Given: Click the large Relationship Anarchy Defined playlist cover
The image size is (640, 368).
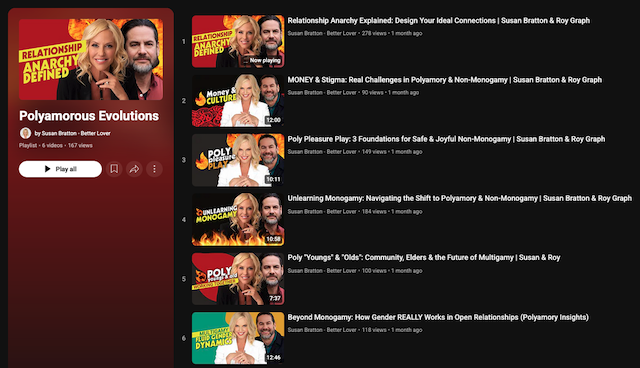Looking at the screenshot, I should click(x=91, y=59).
